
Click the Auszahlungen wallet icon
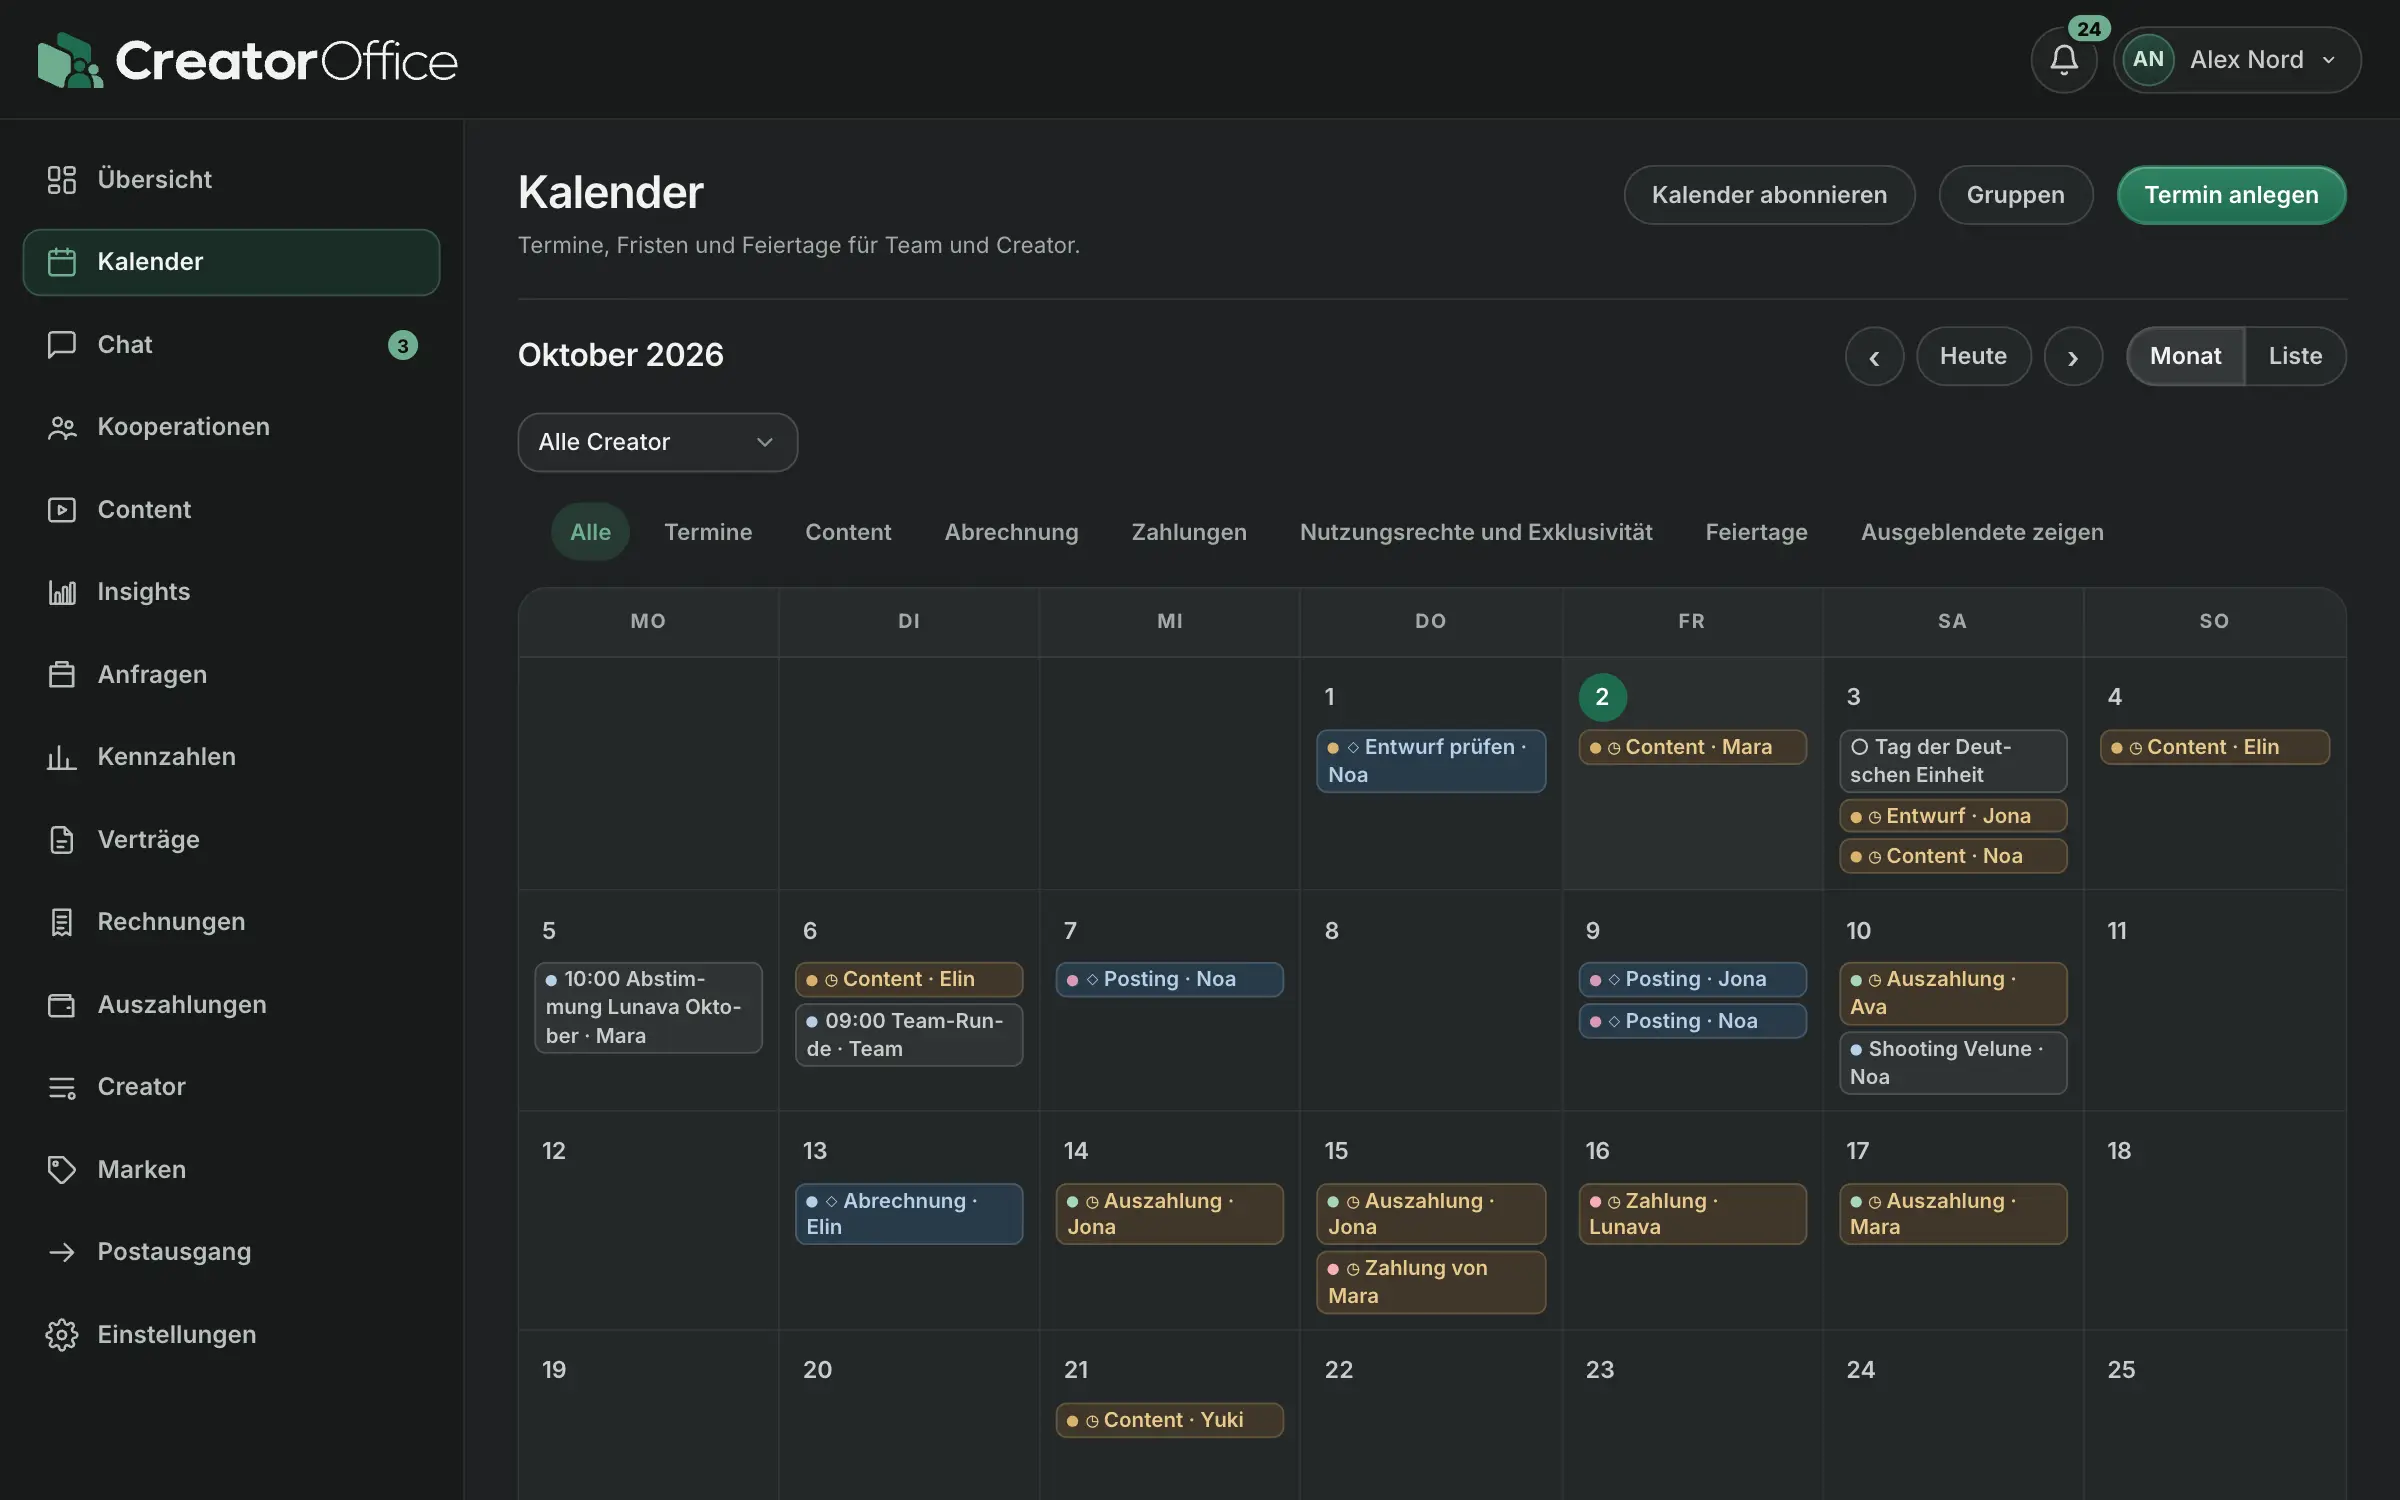62,1004
